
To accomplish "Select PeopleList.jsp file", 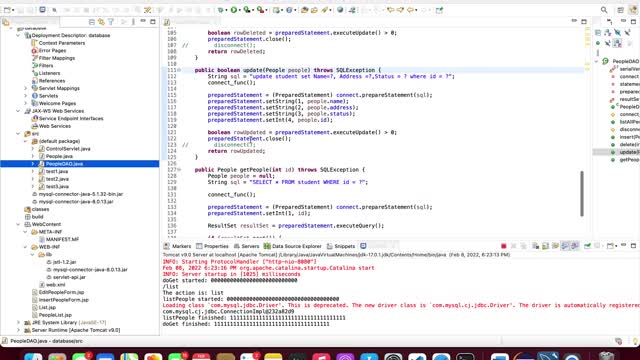I will click(x=55, y=315).
